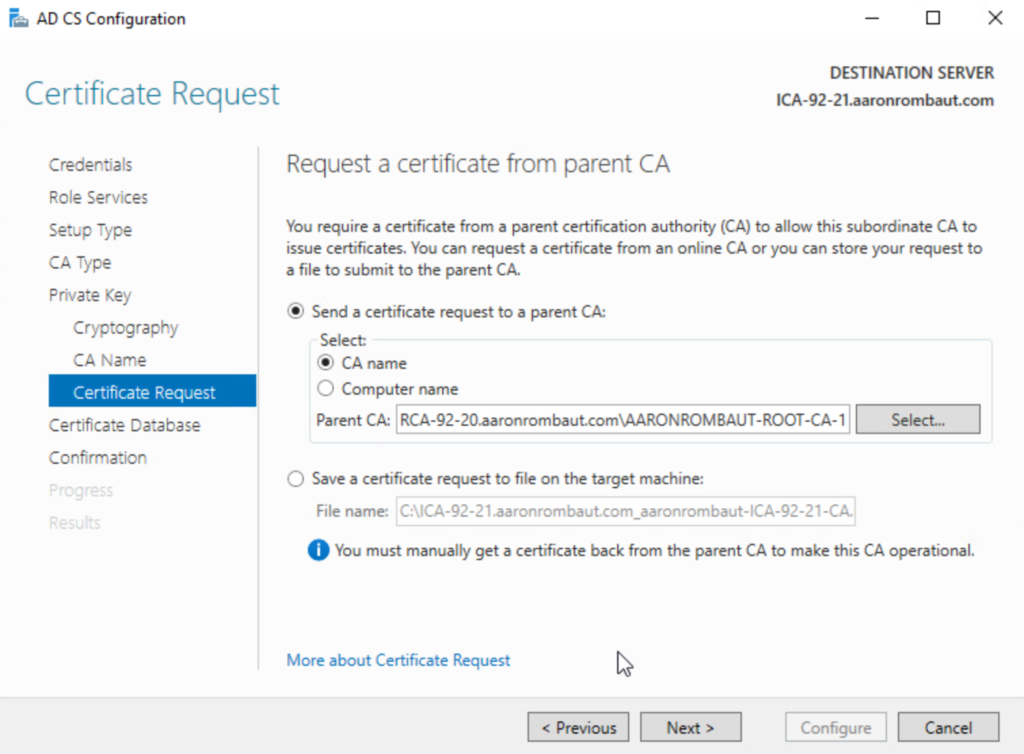Go to Role Services step
This screenshot has width=1024, height=754.
pyautogui.click(x=98, y=198)
